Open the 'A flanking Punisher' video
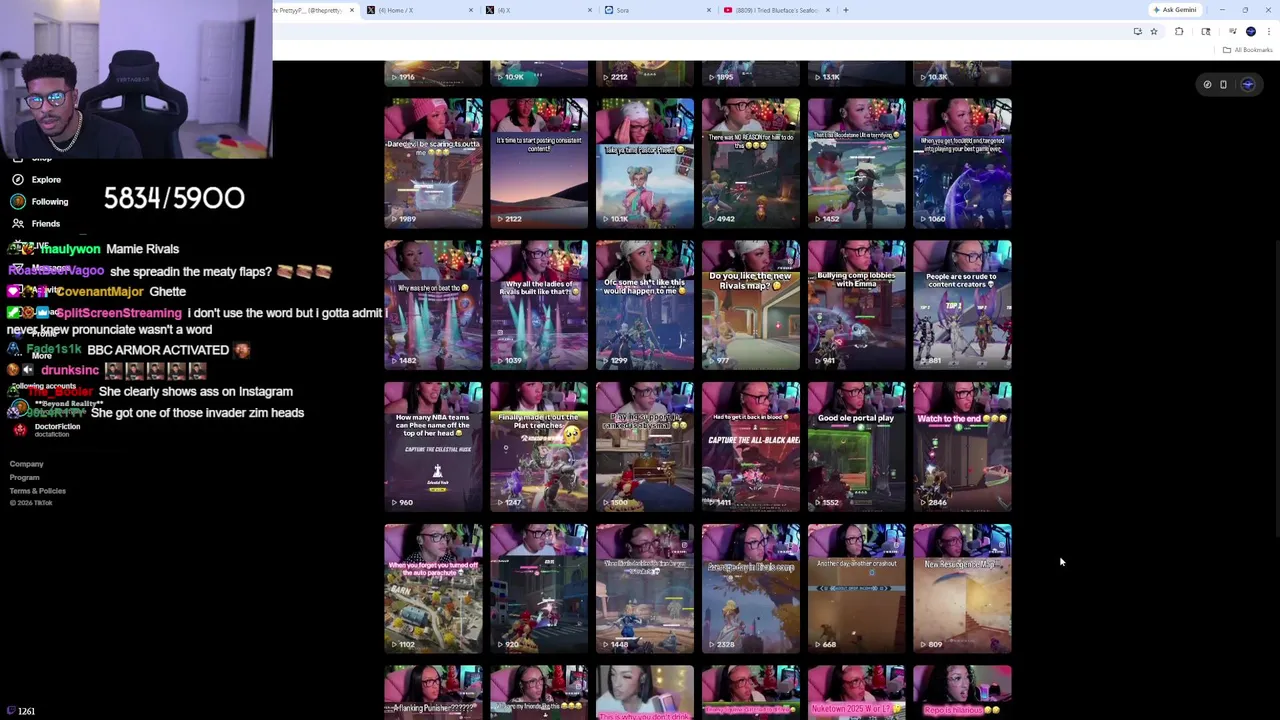Image resolution: width=1280 pixels, height=720 pixels. click(433, 692)
